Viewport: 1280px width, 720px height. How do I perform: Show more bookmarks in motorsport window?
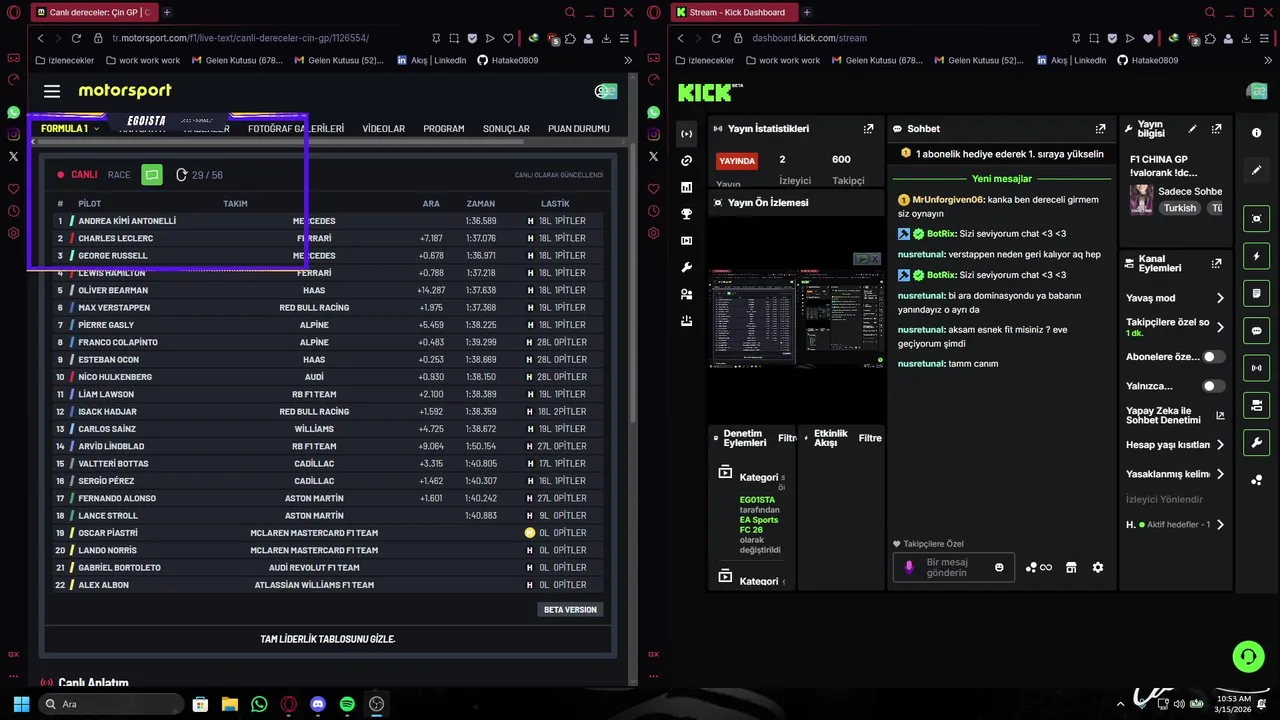pos(628,60)
